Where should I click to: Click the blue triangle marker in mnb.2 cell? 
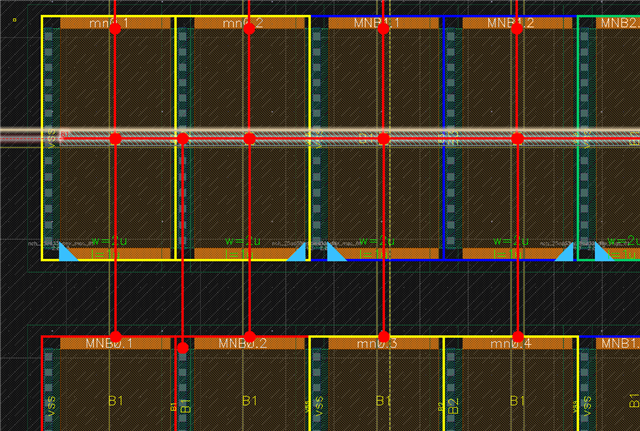point(296,253)
